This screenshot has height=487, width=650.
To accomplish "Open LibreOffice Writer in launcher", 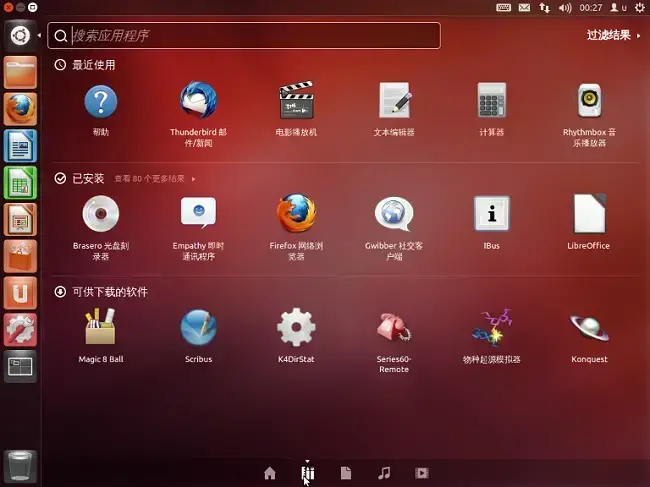I will point(20,146).
